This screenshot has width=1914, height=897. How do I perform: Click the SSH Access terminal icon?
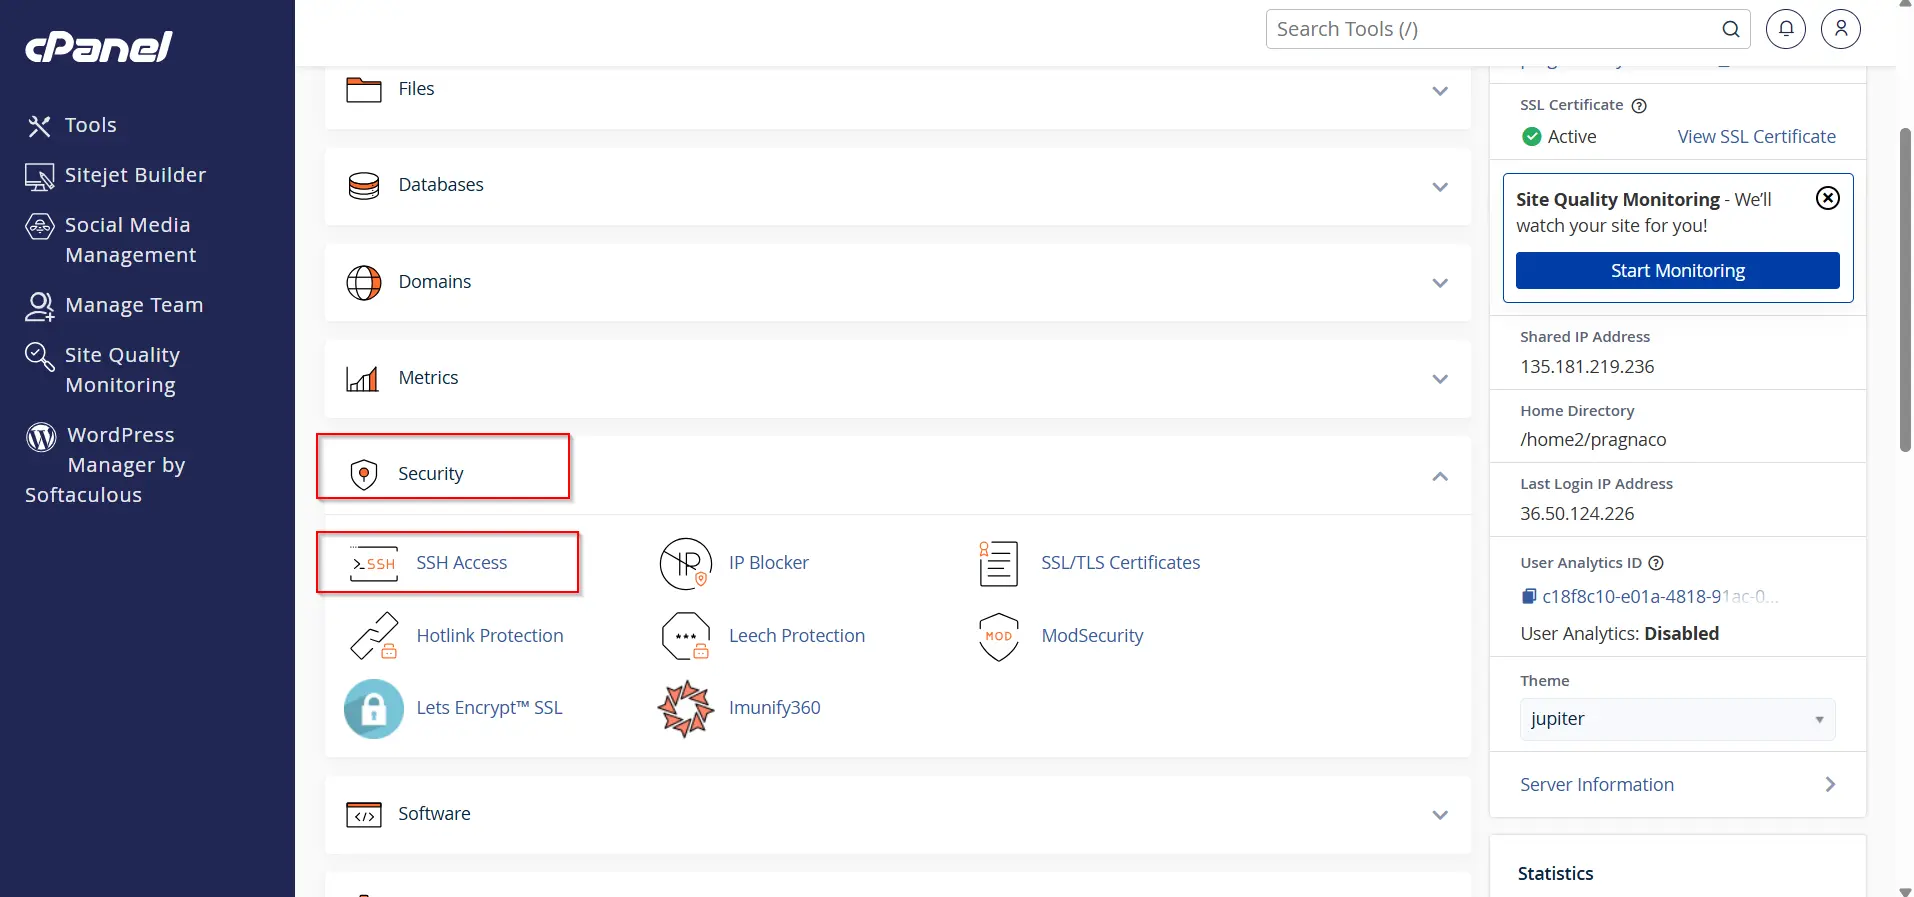(x=374, y=564)
